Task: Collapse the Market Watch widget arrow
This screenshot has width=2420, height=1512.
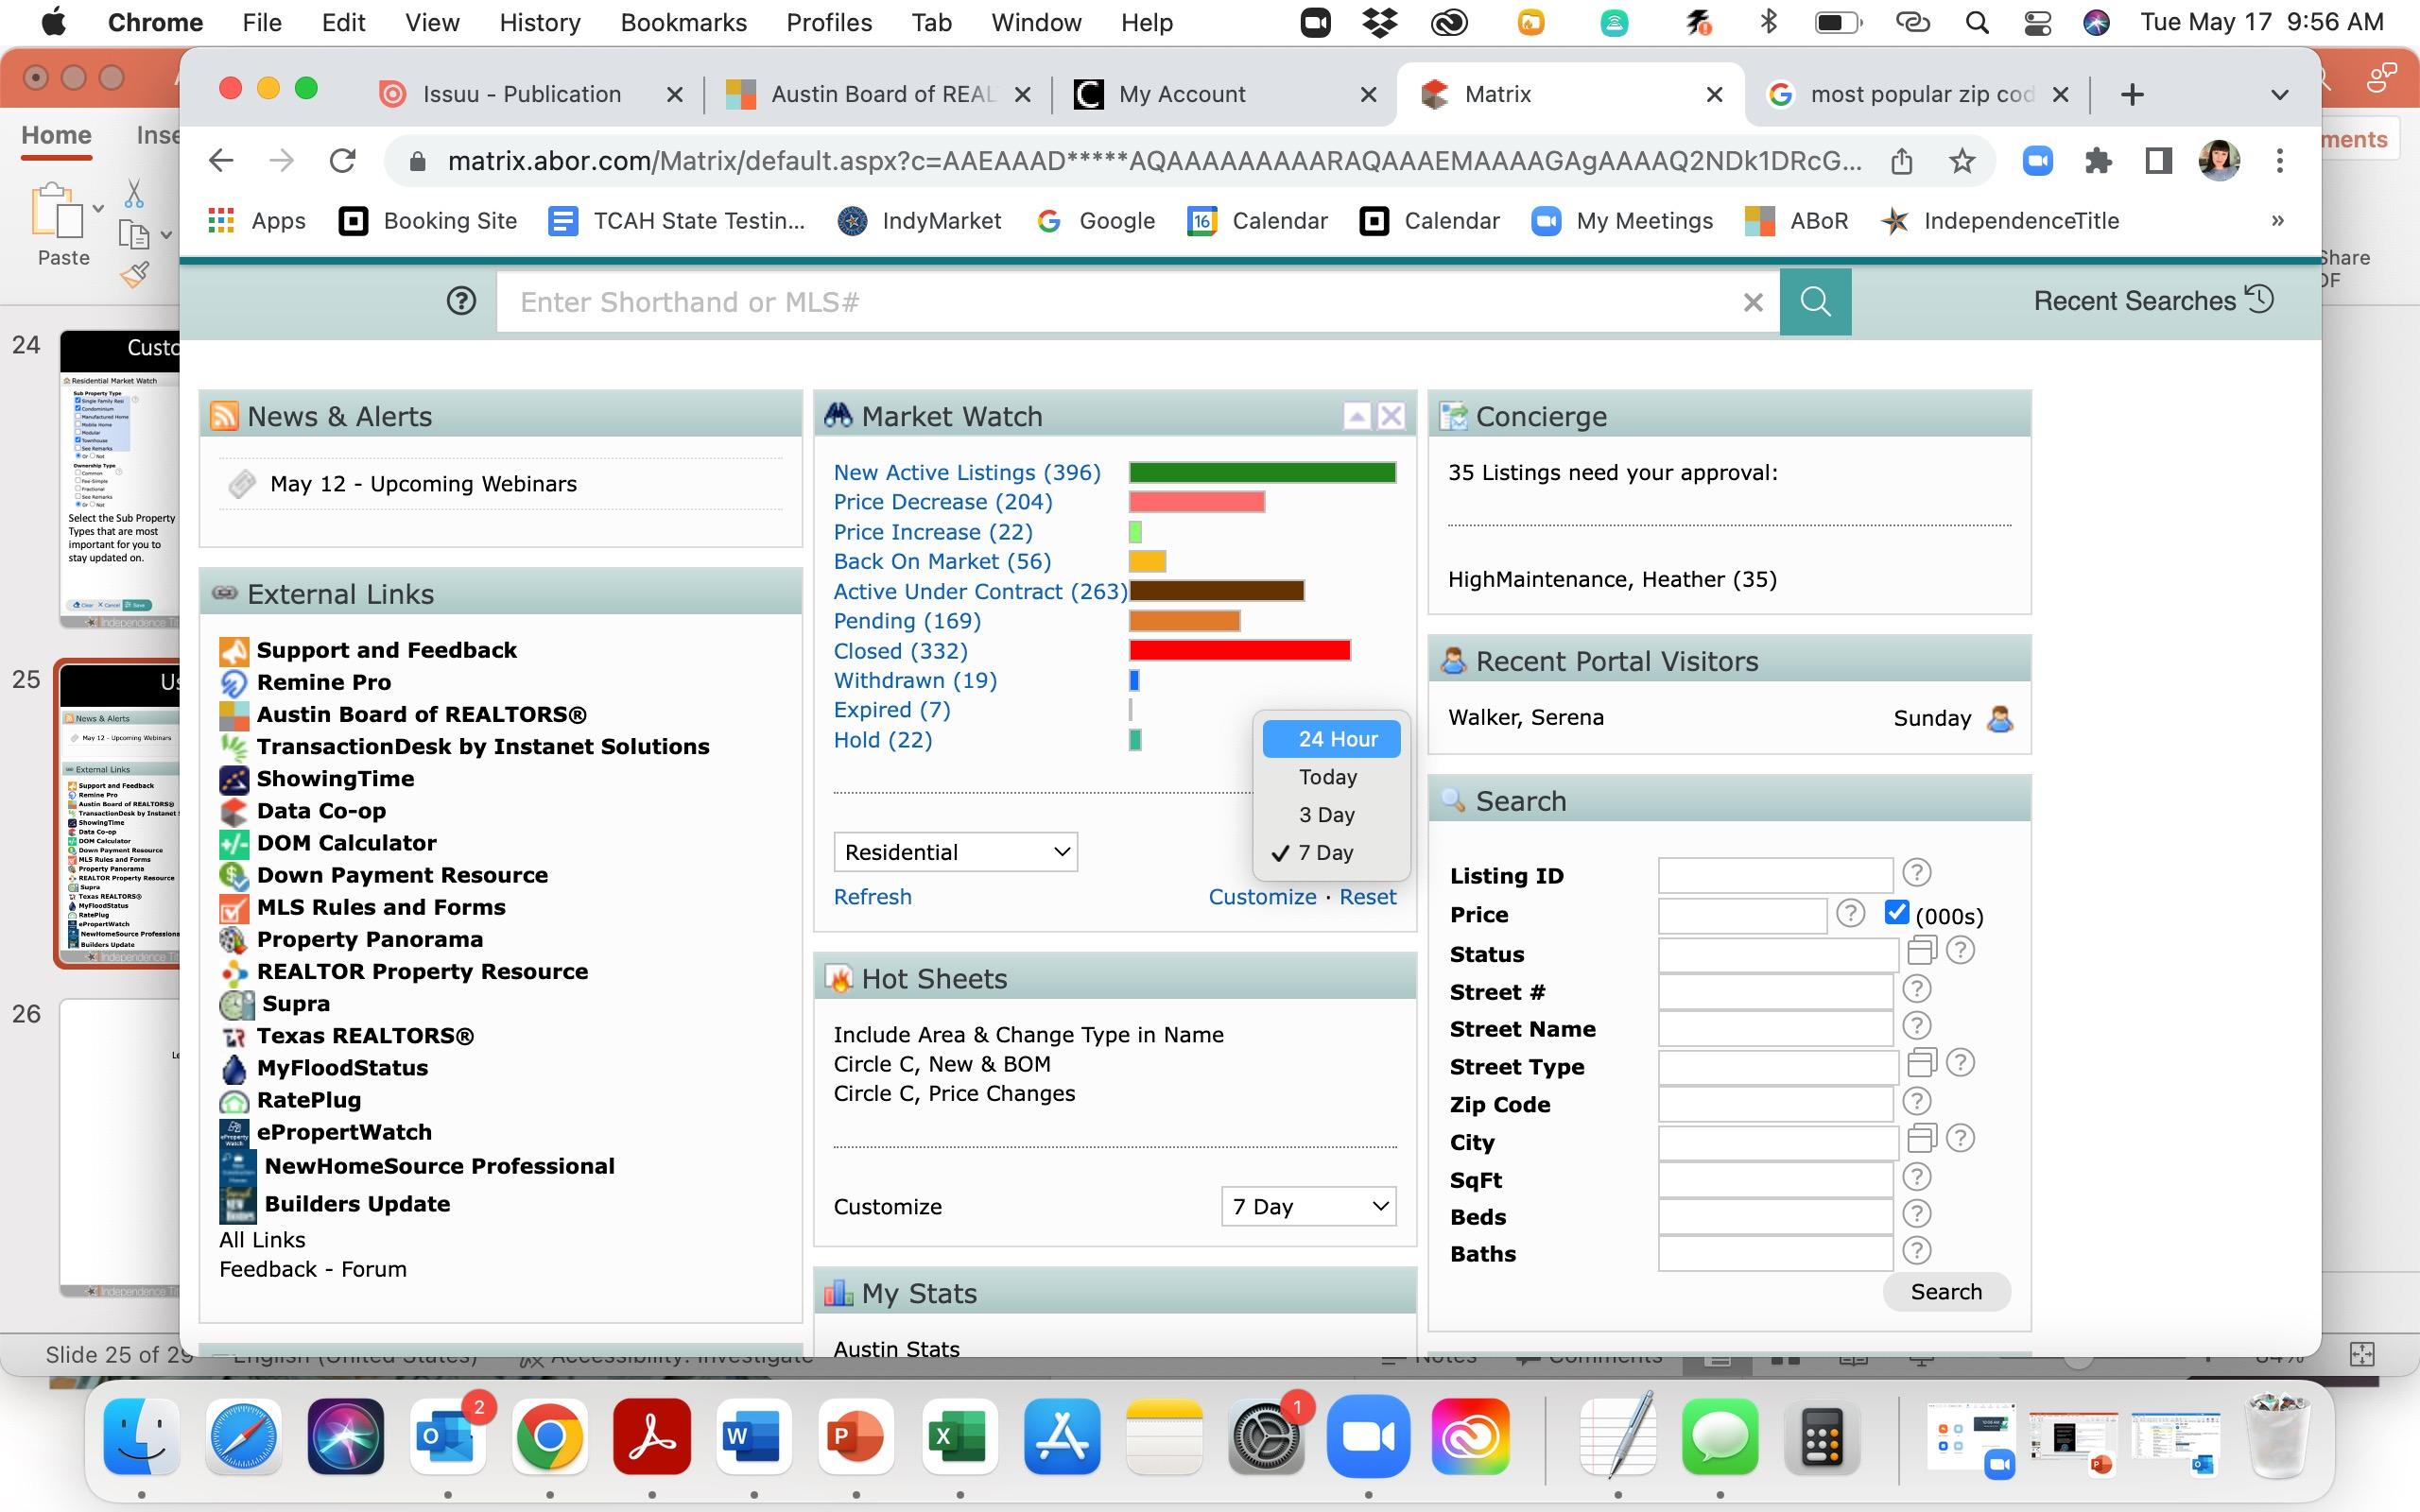Action: pyautogui.click(x=1356, y=416)
